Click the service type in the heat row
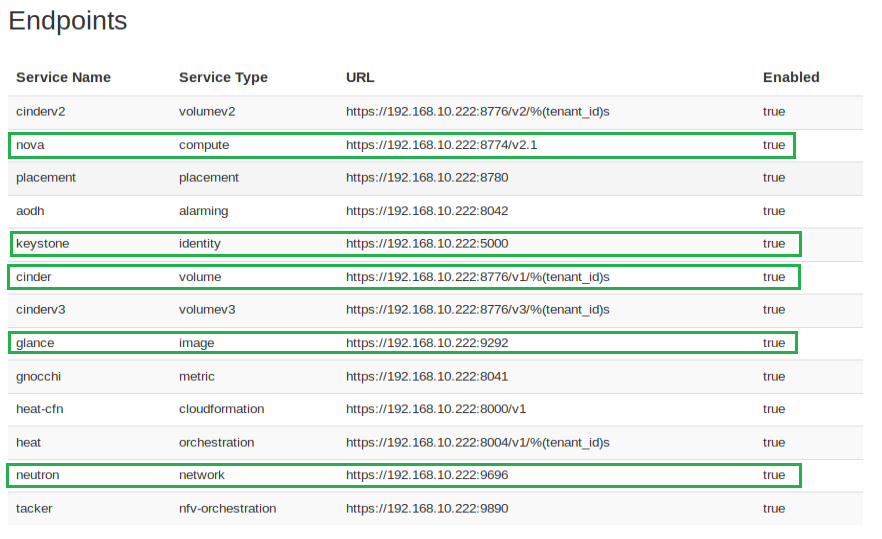This screenshot has width=882, height=539. 216,442
